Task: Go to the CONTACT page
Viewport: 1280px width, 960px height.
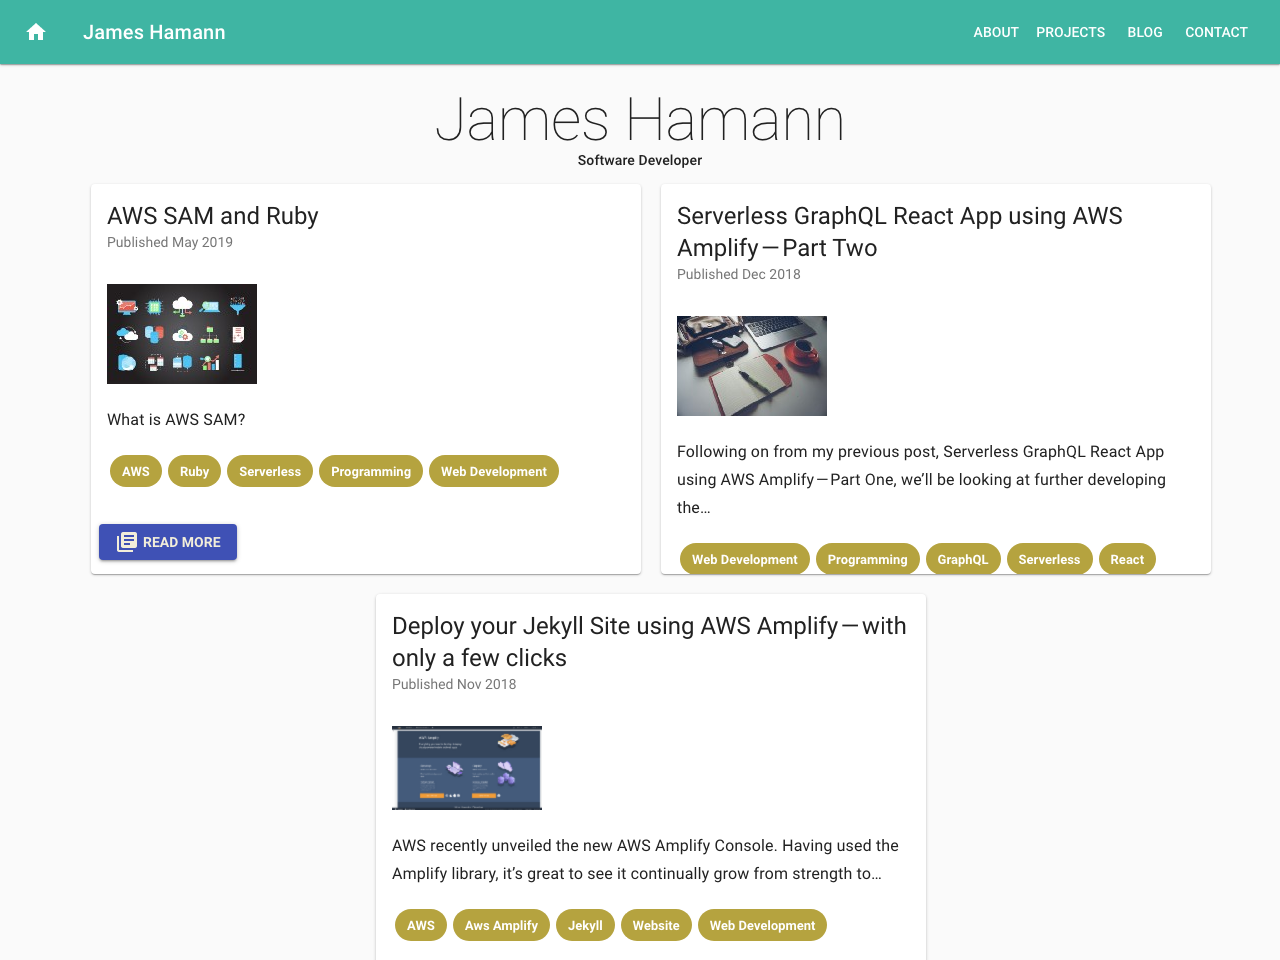Action: (x=1216, y=32)
